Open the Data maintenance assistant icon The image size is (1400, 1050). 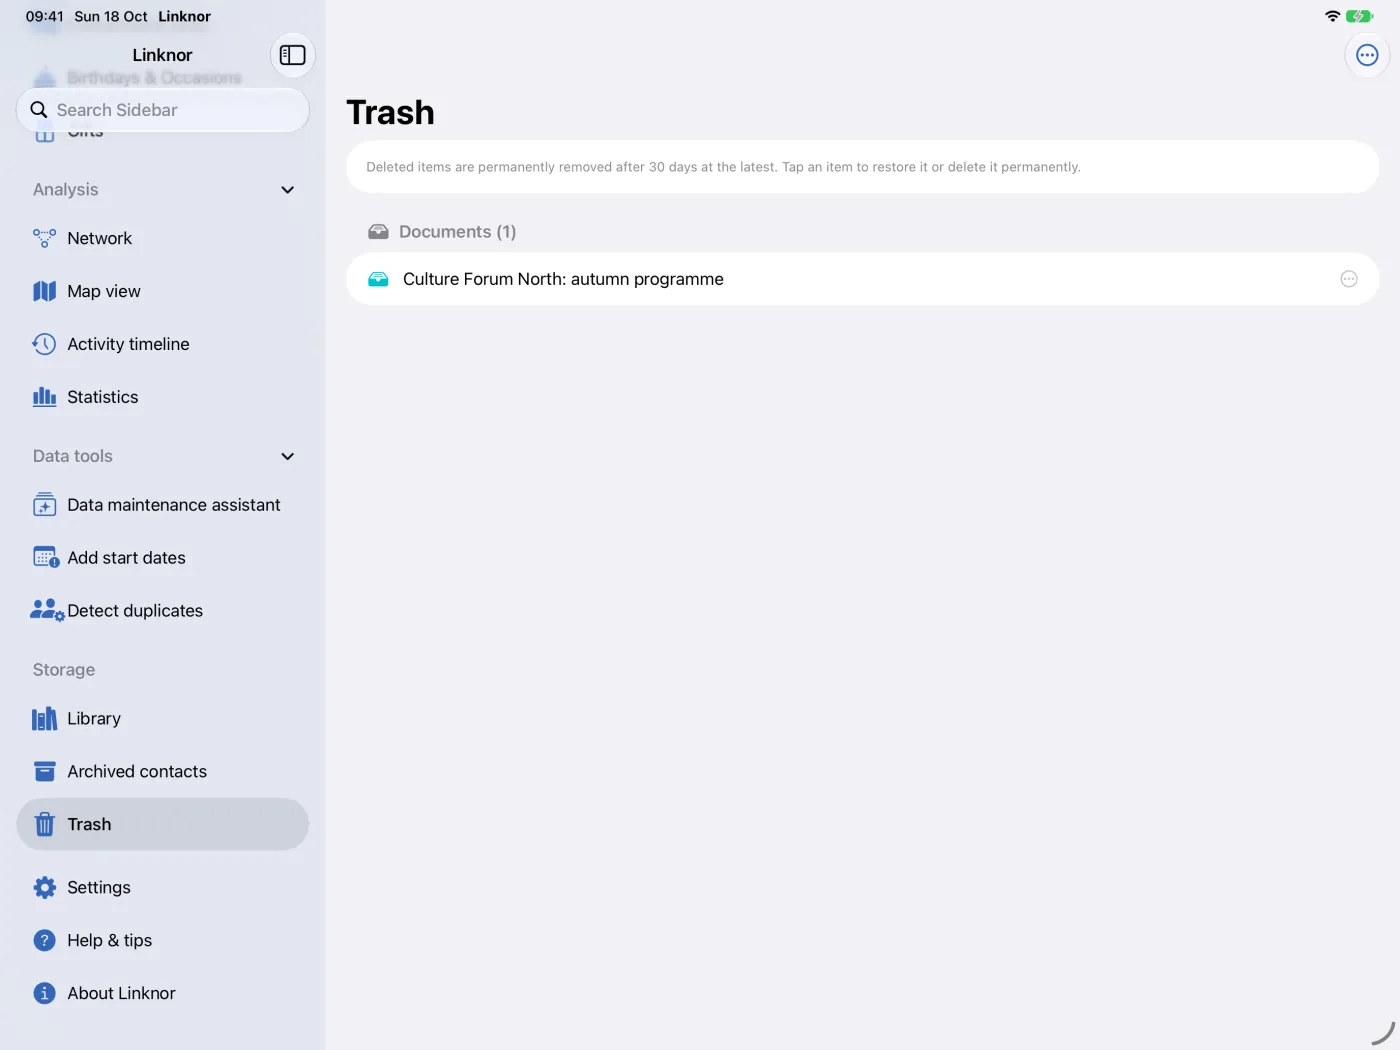click(x=44, y=505)
